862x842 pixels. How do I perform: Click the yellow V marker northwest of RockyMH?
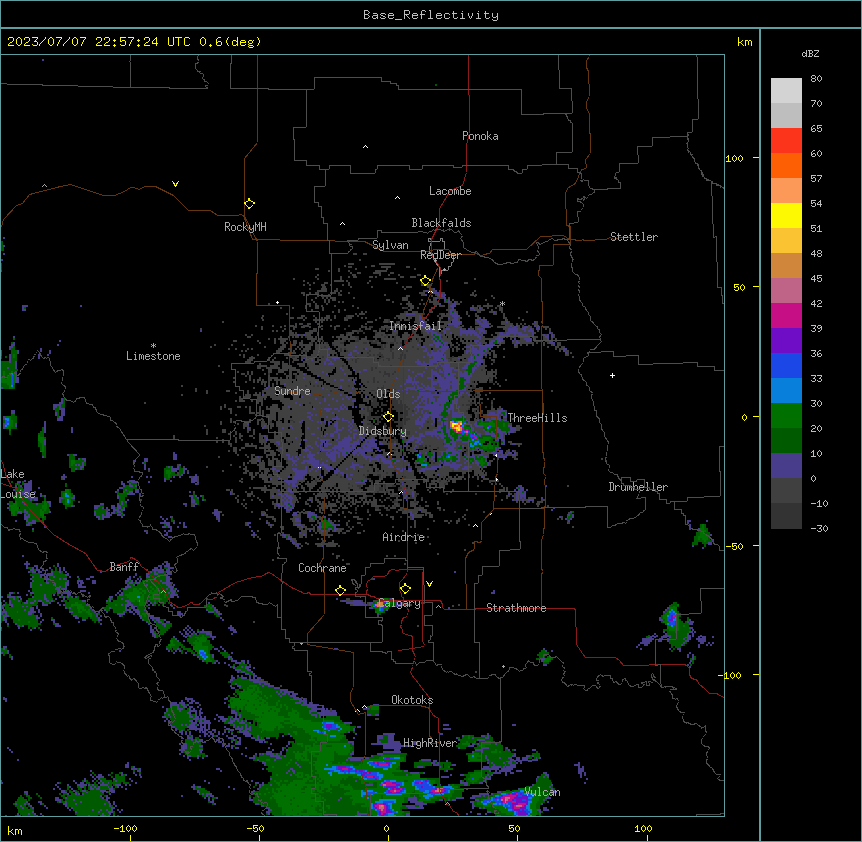coord(175,184)
